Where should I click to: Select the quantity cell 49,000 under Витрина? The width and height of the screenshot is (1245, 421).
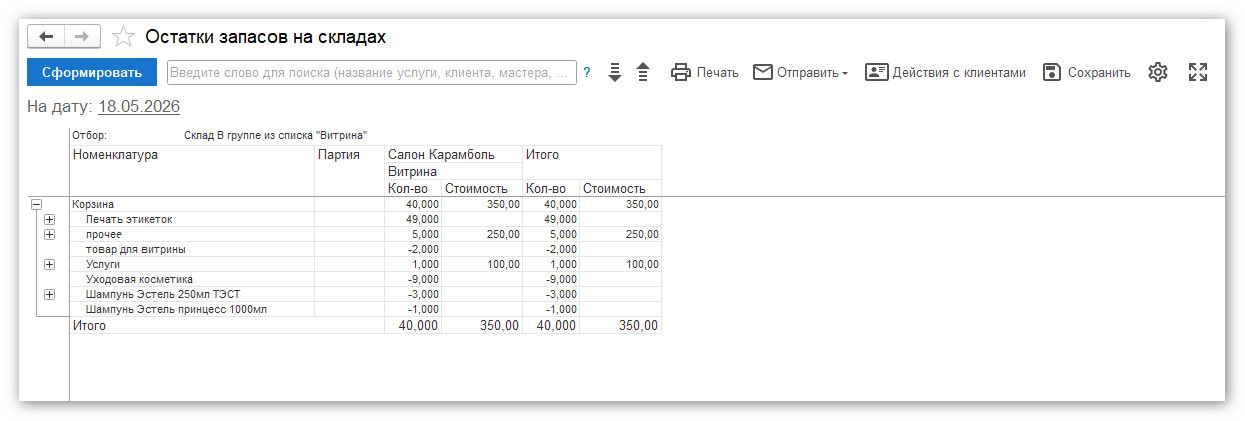coord(413,219)
